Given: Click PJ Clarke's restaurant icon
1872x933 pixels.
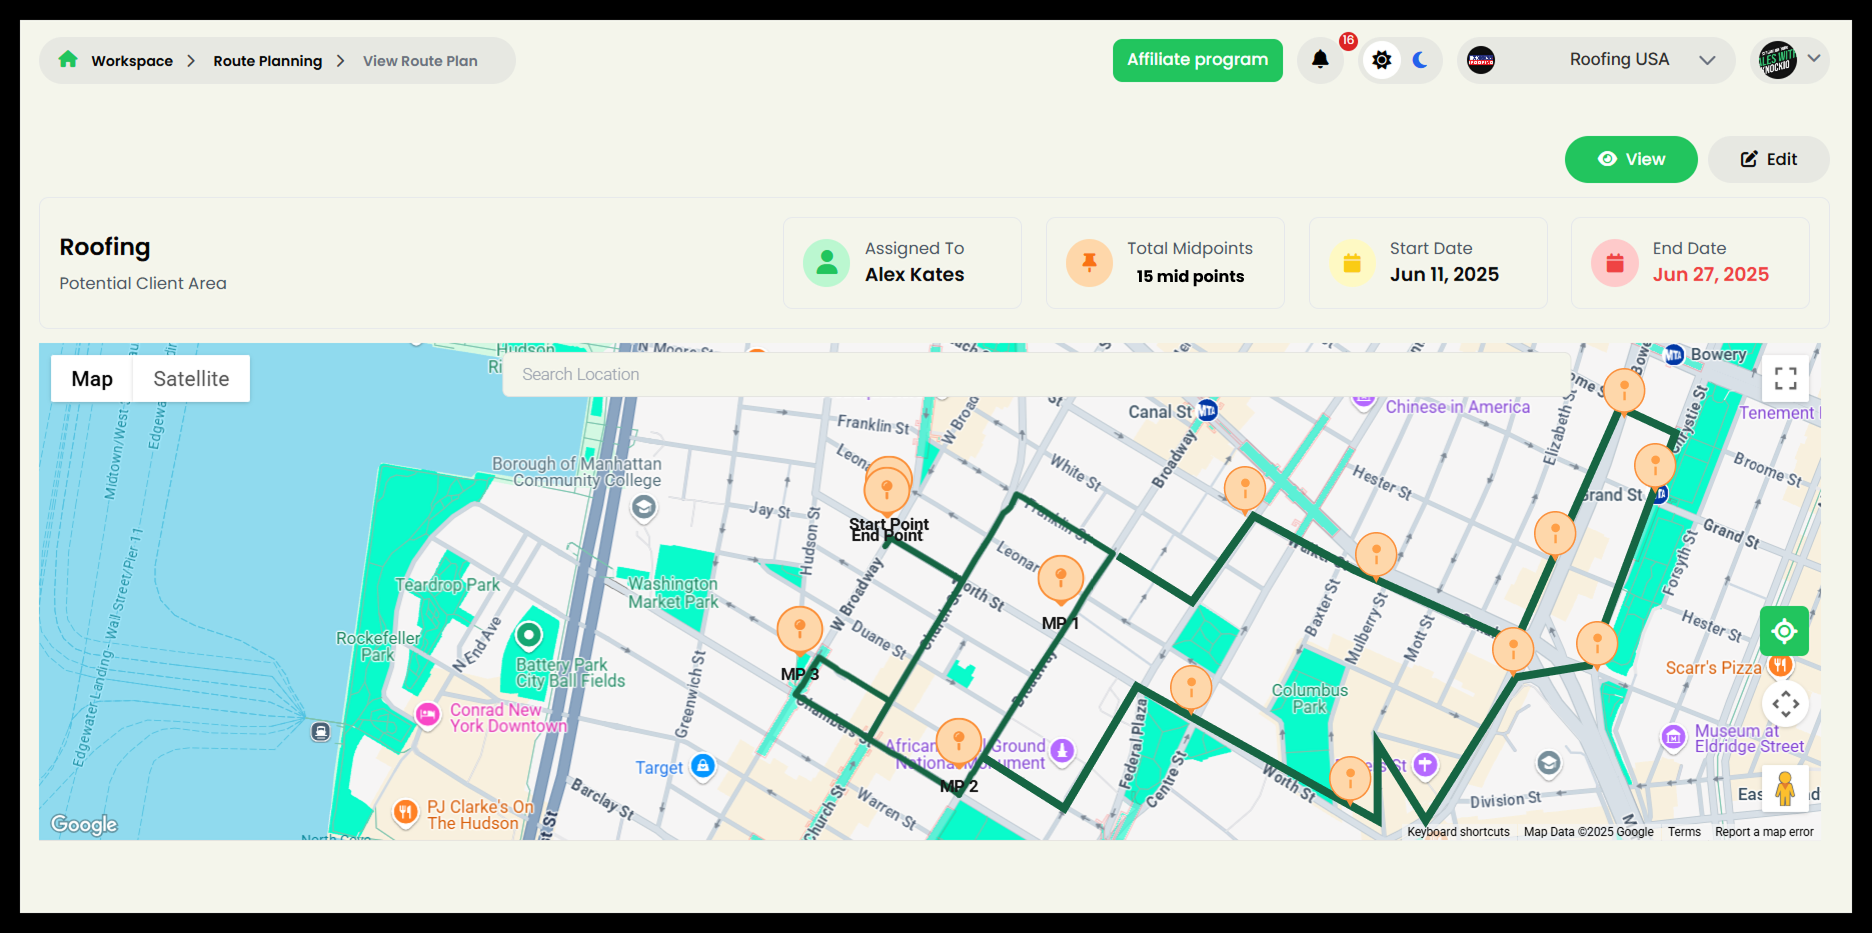Looking at the screenshot, I should [x=405, y=812].
